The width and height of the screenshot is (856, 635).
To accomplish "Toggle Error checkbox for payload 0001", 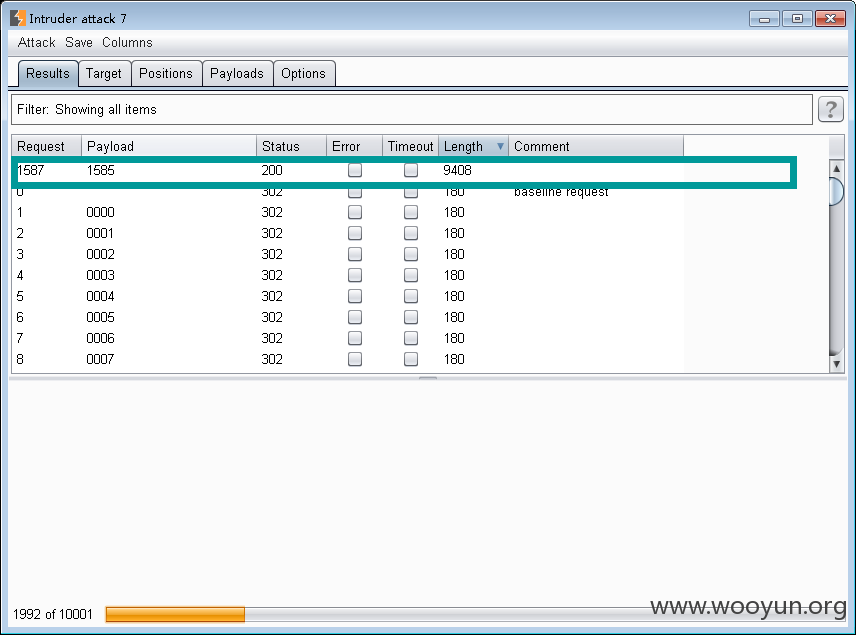I will point(355,233).
